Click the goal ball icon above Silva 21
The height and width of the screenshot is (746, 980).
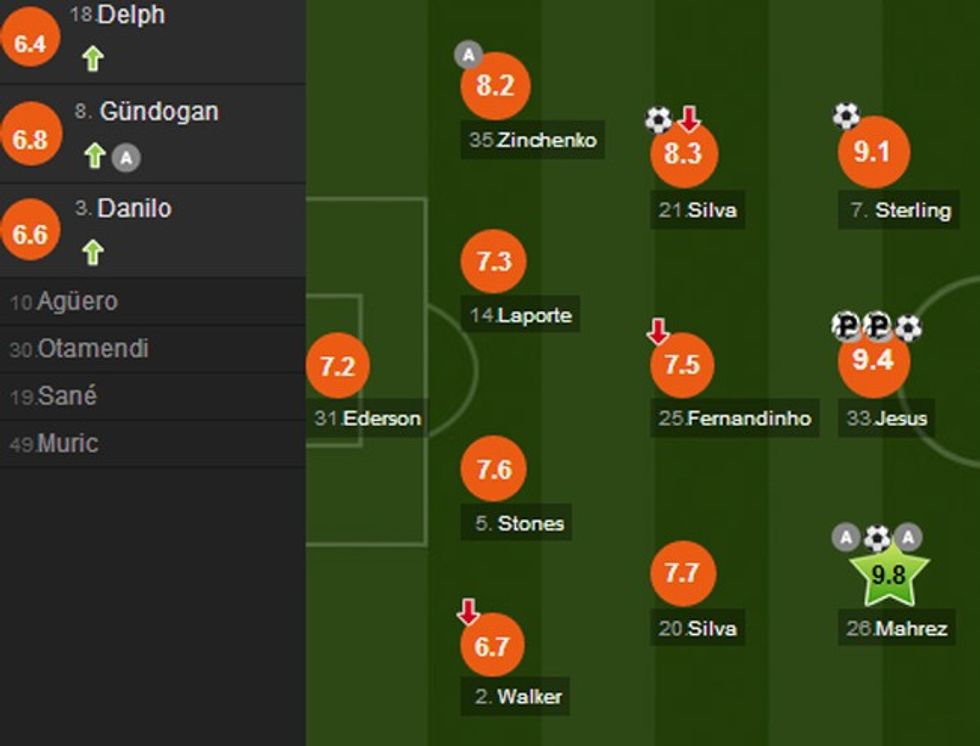(658, 120)
